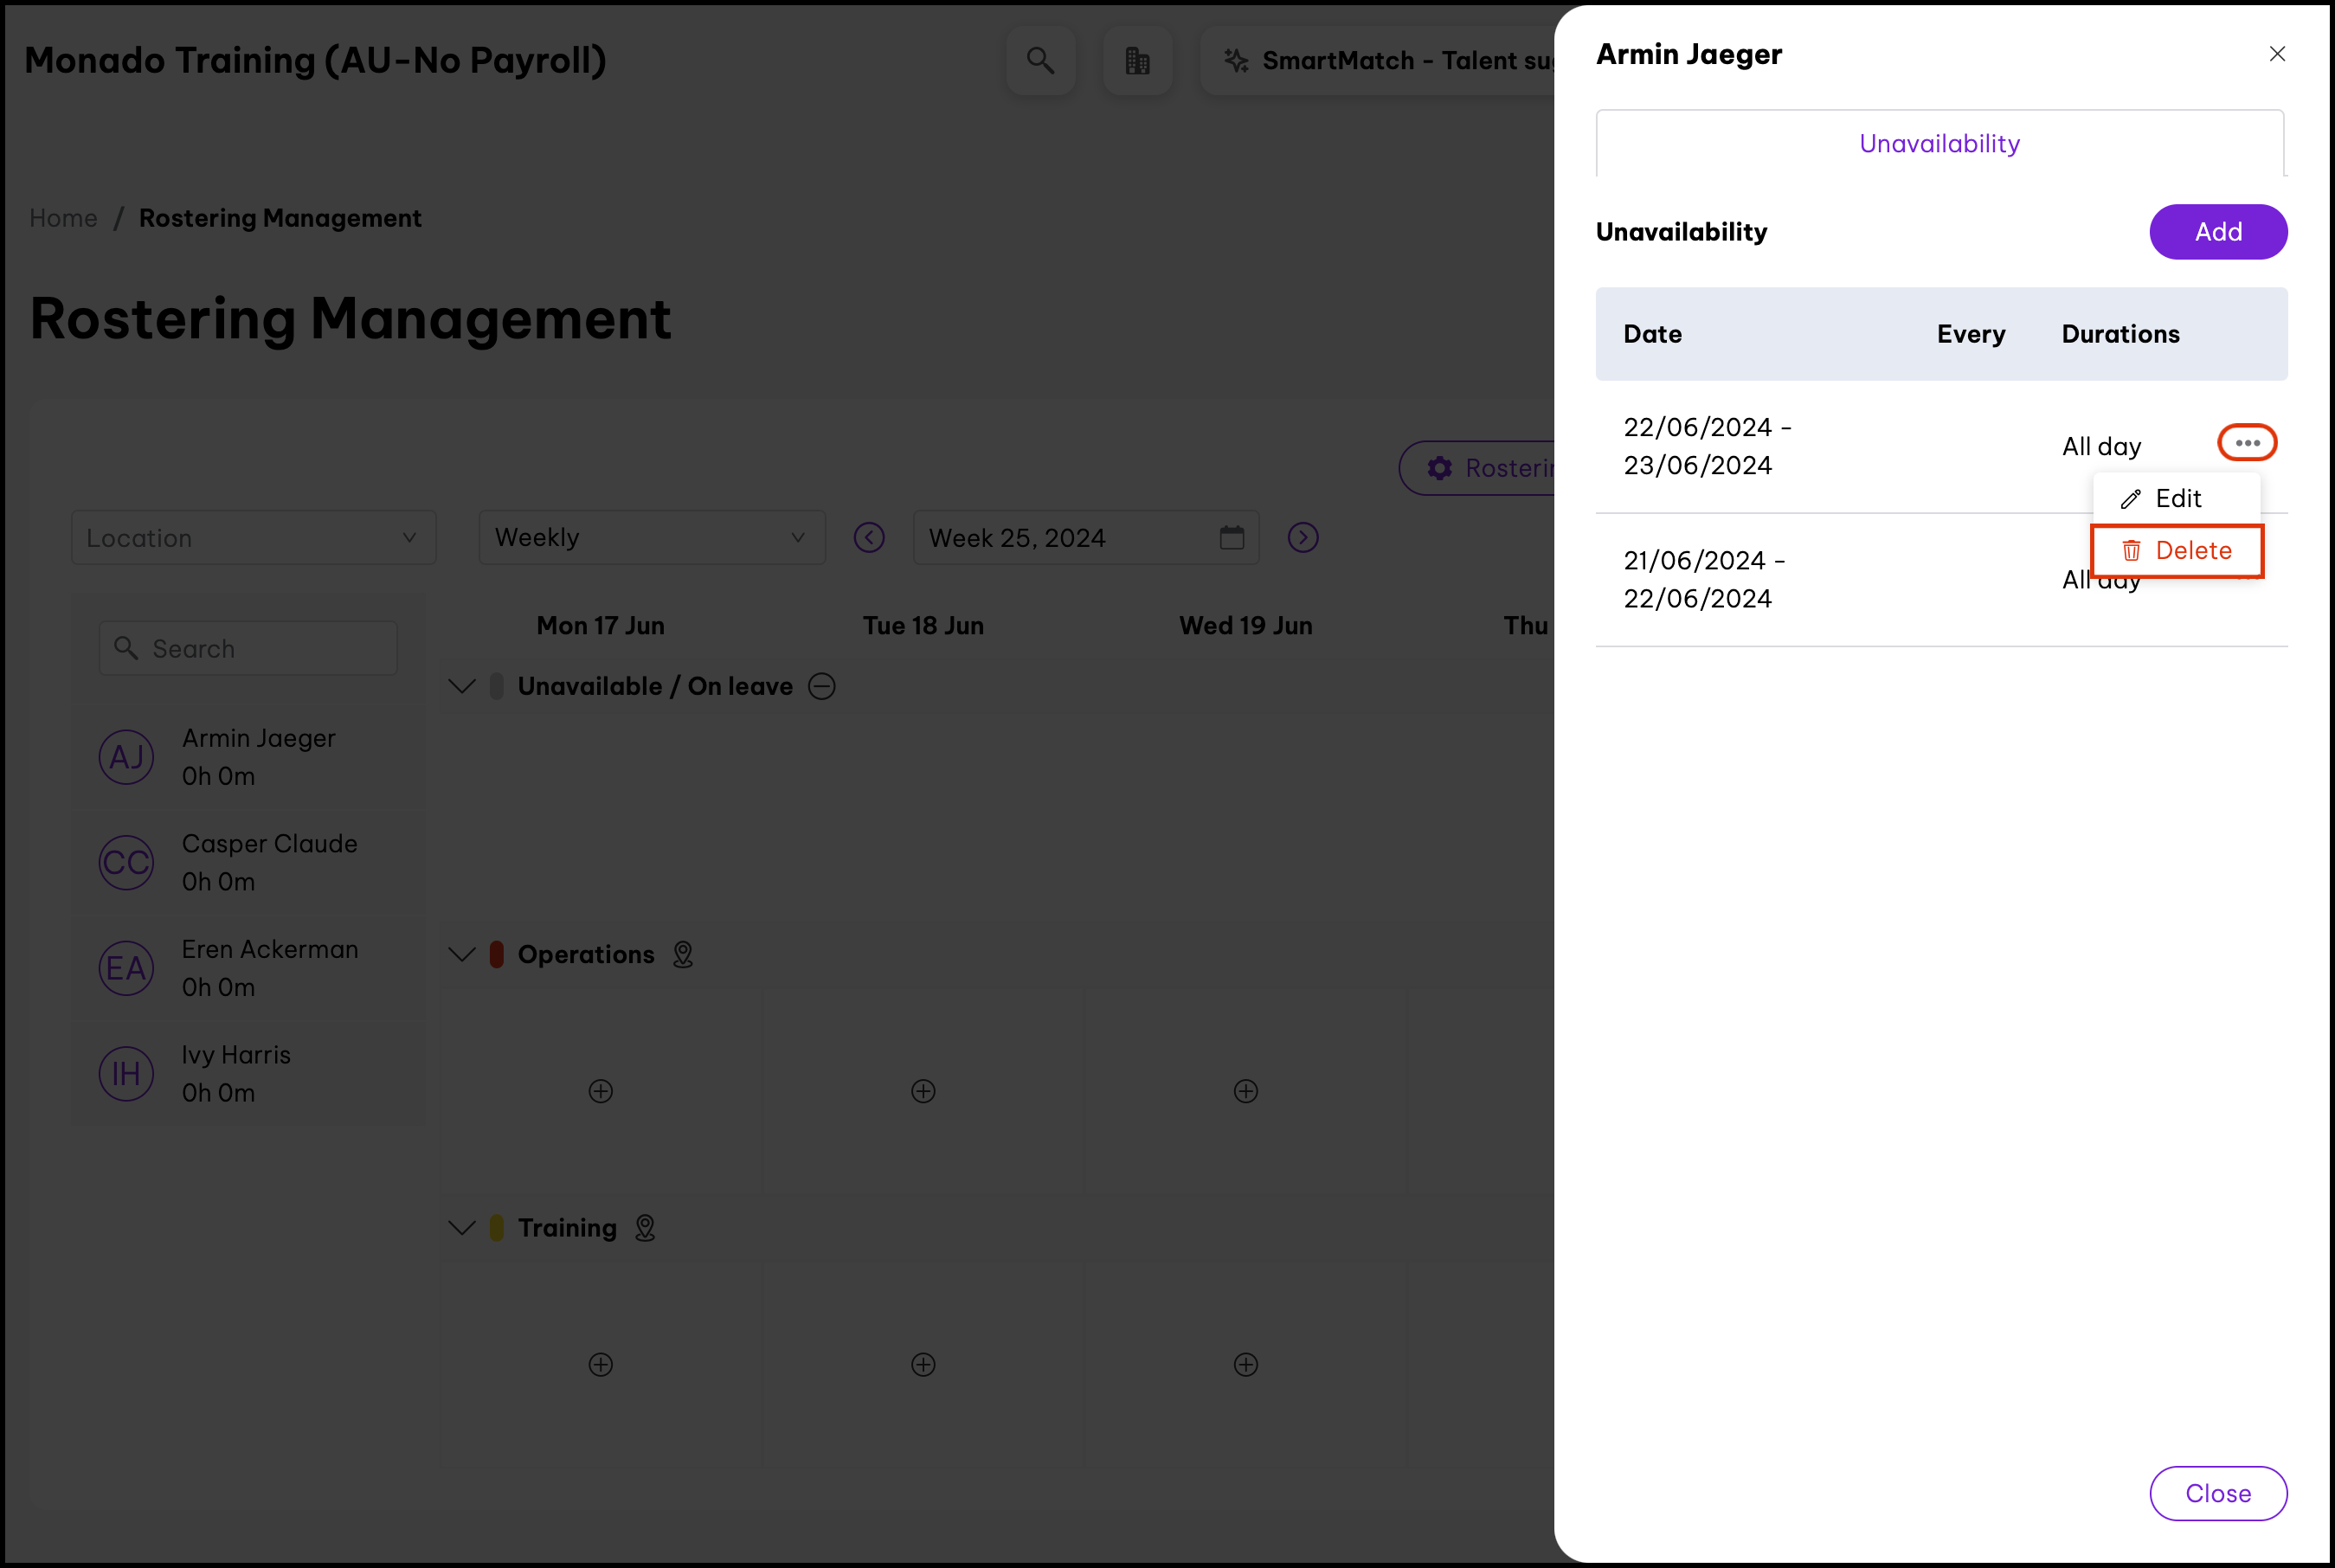Add Training shift on Wed 19 Jun
The image size is (2335, 1568).
click(x=1245, y=1365)
